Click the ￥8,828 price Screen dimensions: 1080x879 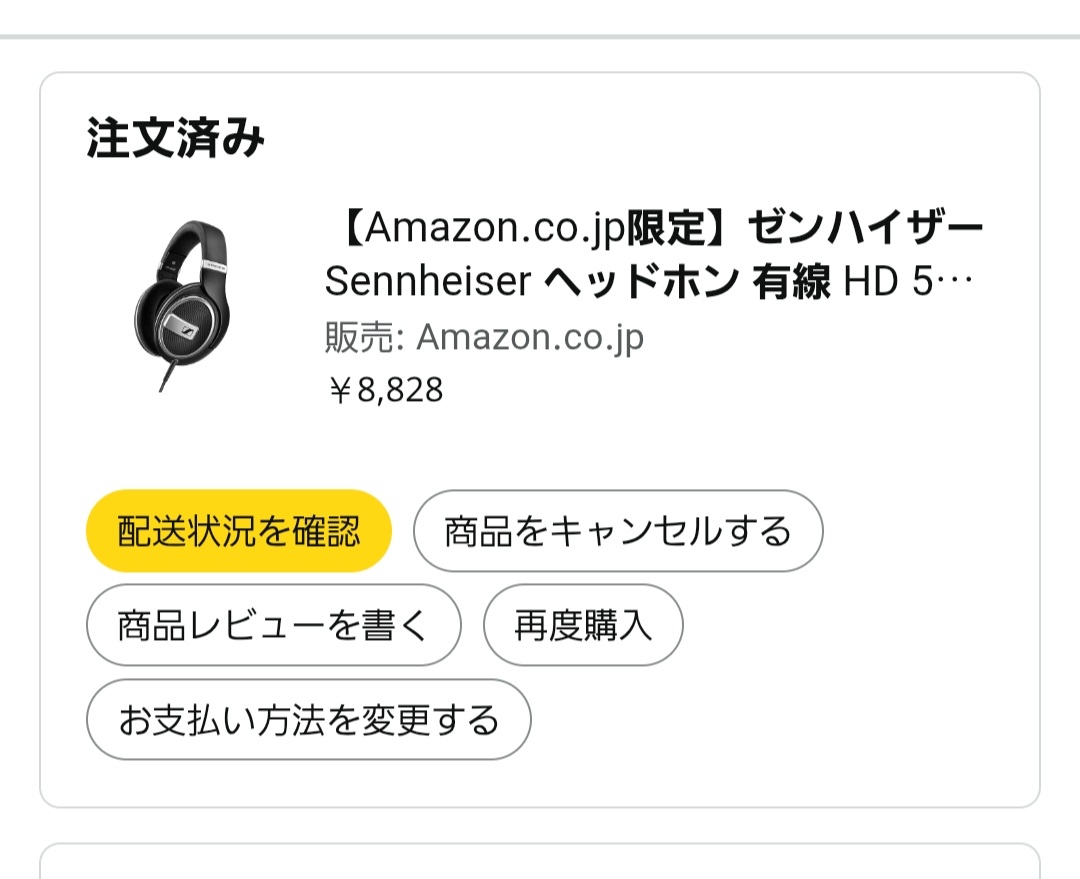[x=385, y=390]
